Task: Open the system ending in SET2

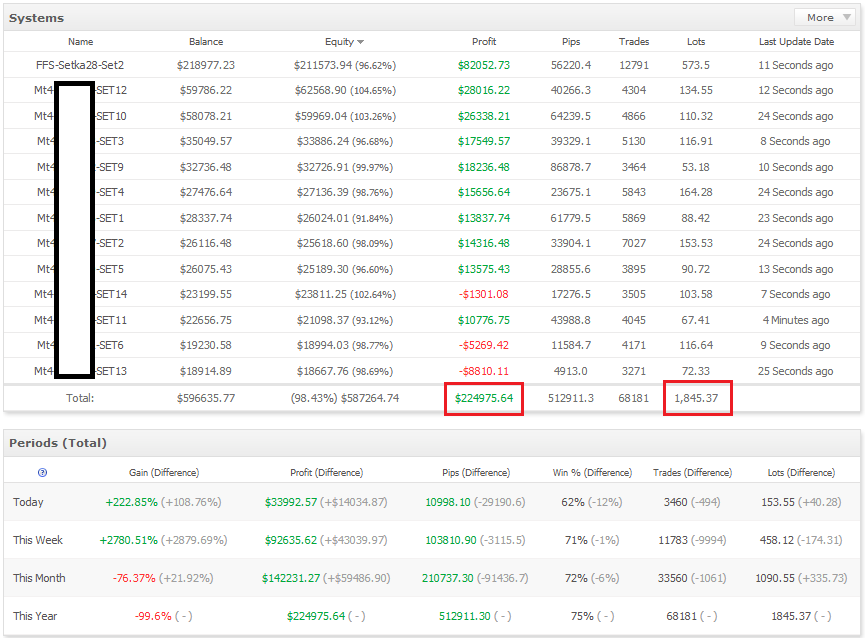Action: click(81, 243)
